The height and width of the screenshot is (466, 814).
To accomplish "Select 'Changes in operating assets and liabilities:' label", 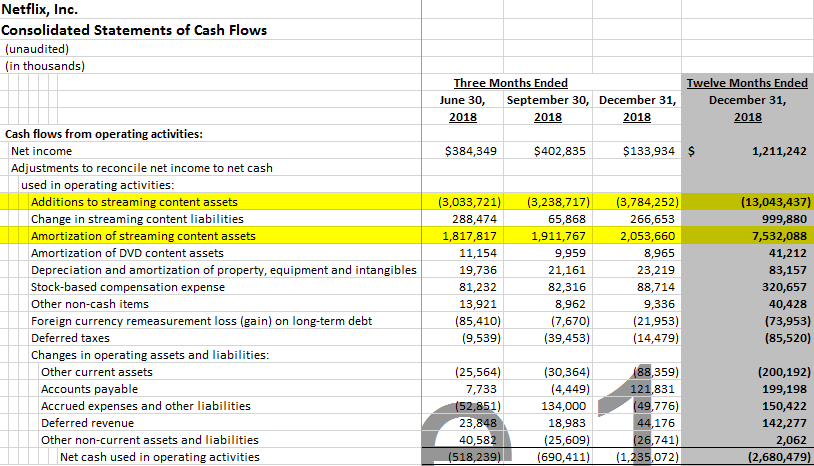I will click(x=150, y=355).
